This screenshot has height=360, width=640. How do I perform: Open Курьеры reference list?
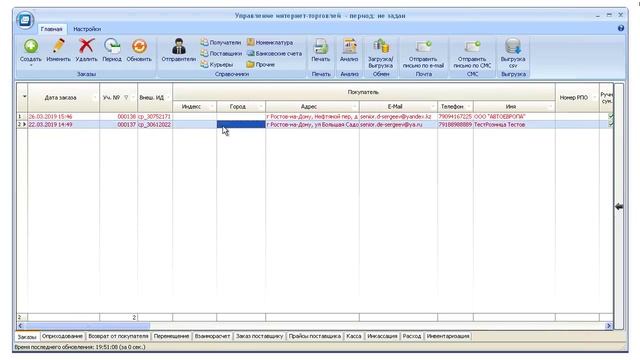pyautogui.click(x=216, y=64)
